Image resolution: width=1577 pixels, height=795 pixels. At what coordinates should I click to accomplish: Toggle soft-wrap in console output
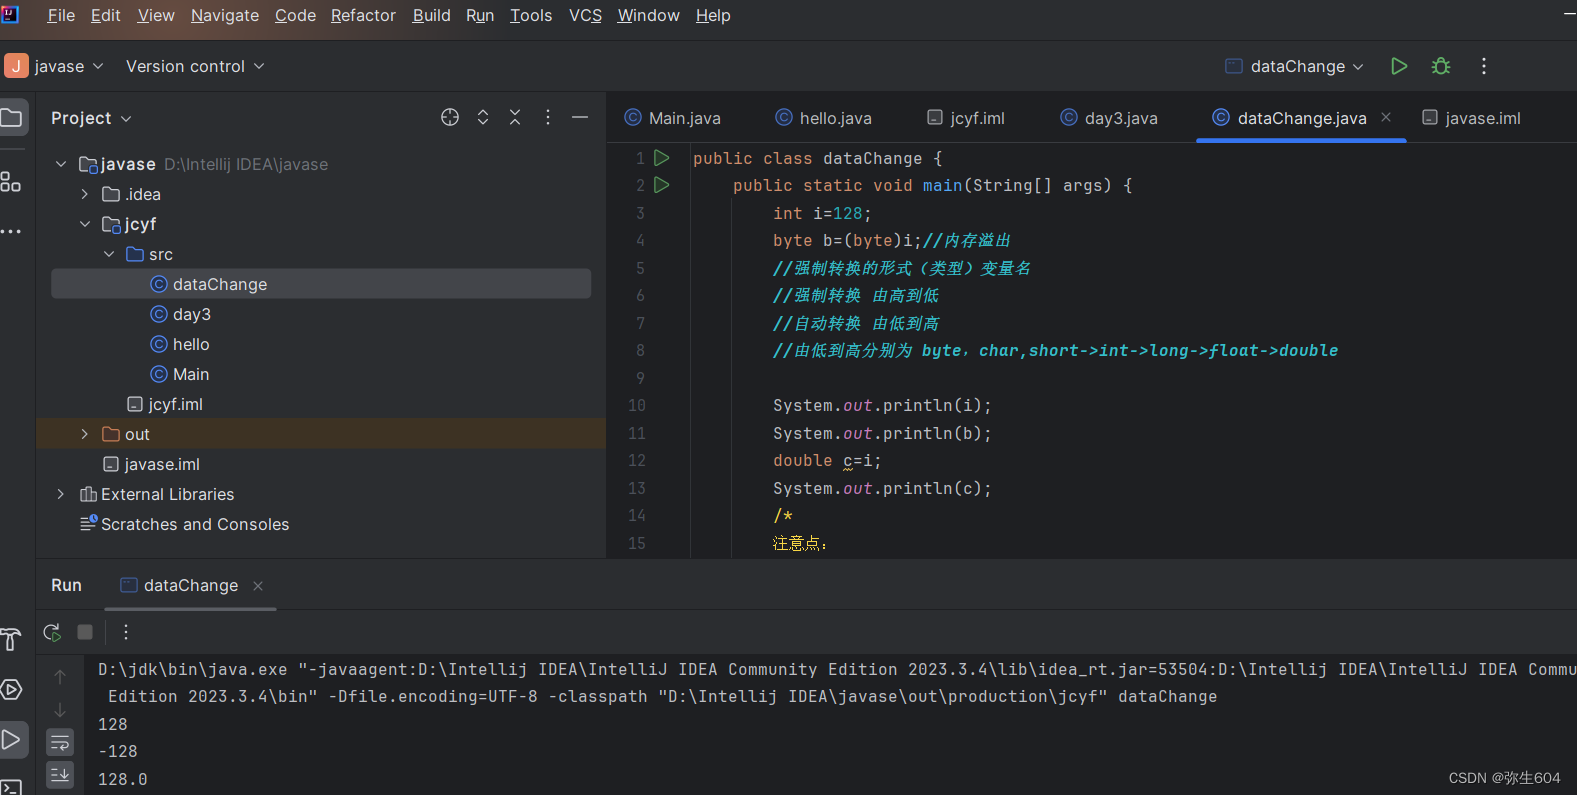coord(60,742)
